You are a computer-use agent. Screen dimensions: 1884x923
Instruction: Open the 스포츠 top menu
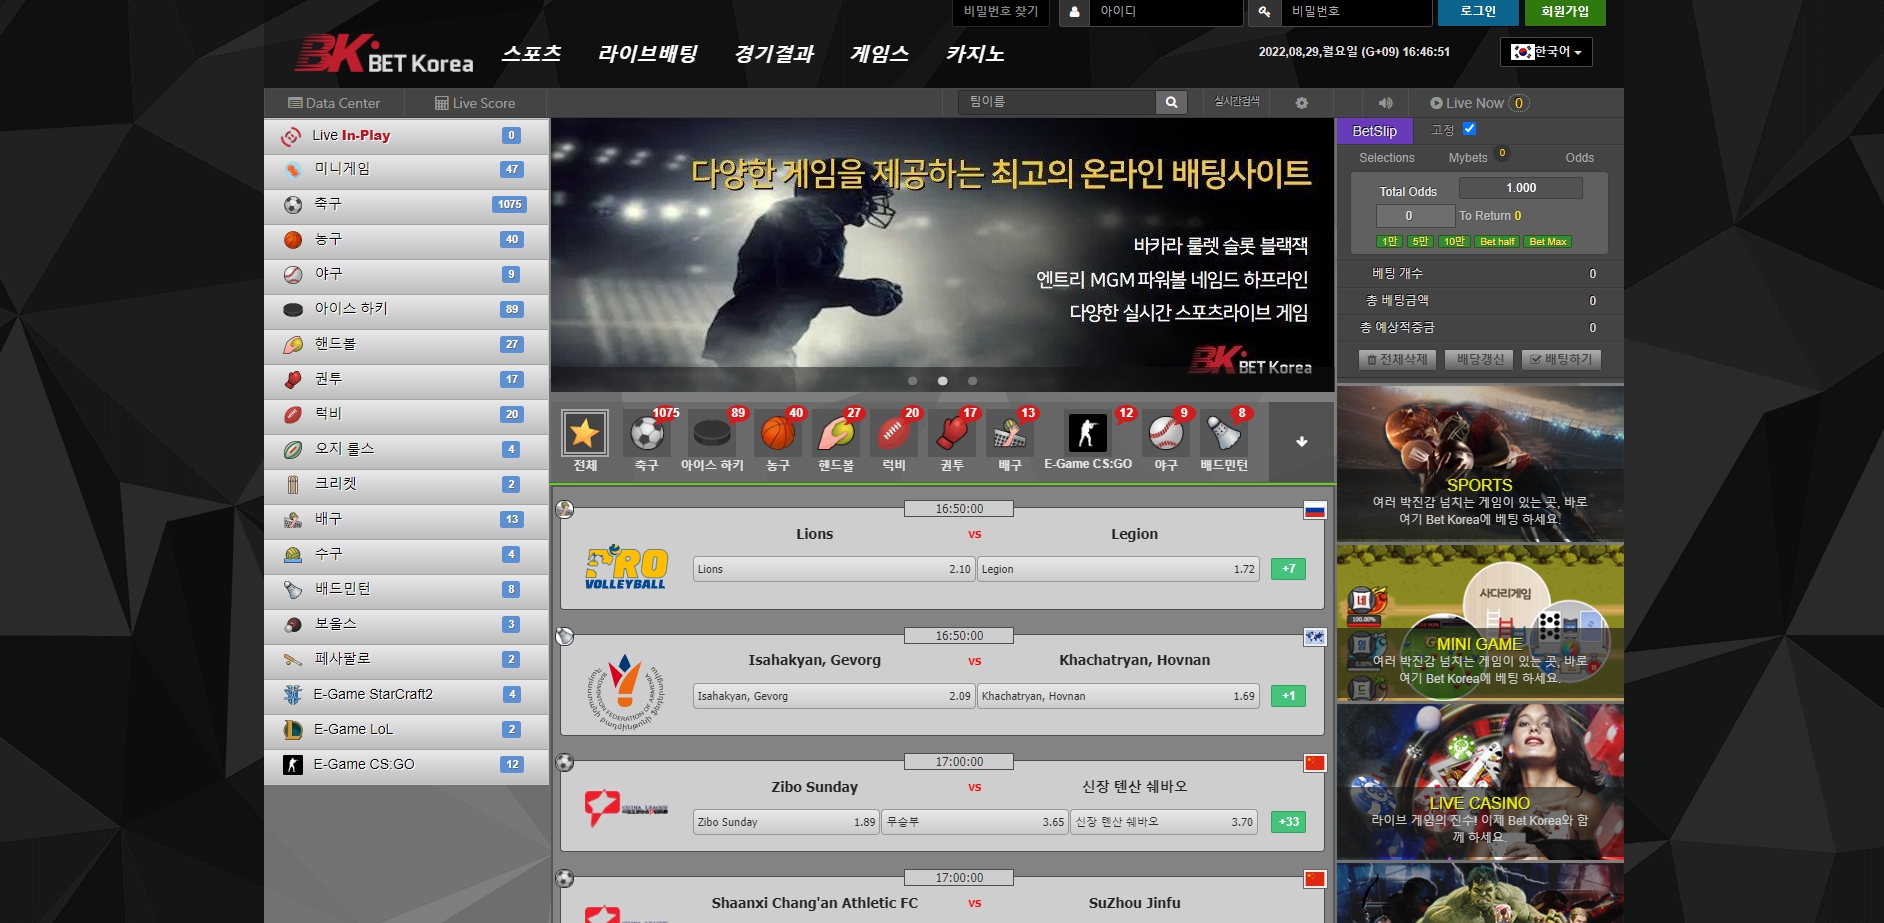coord(531,54)
